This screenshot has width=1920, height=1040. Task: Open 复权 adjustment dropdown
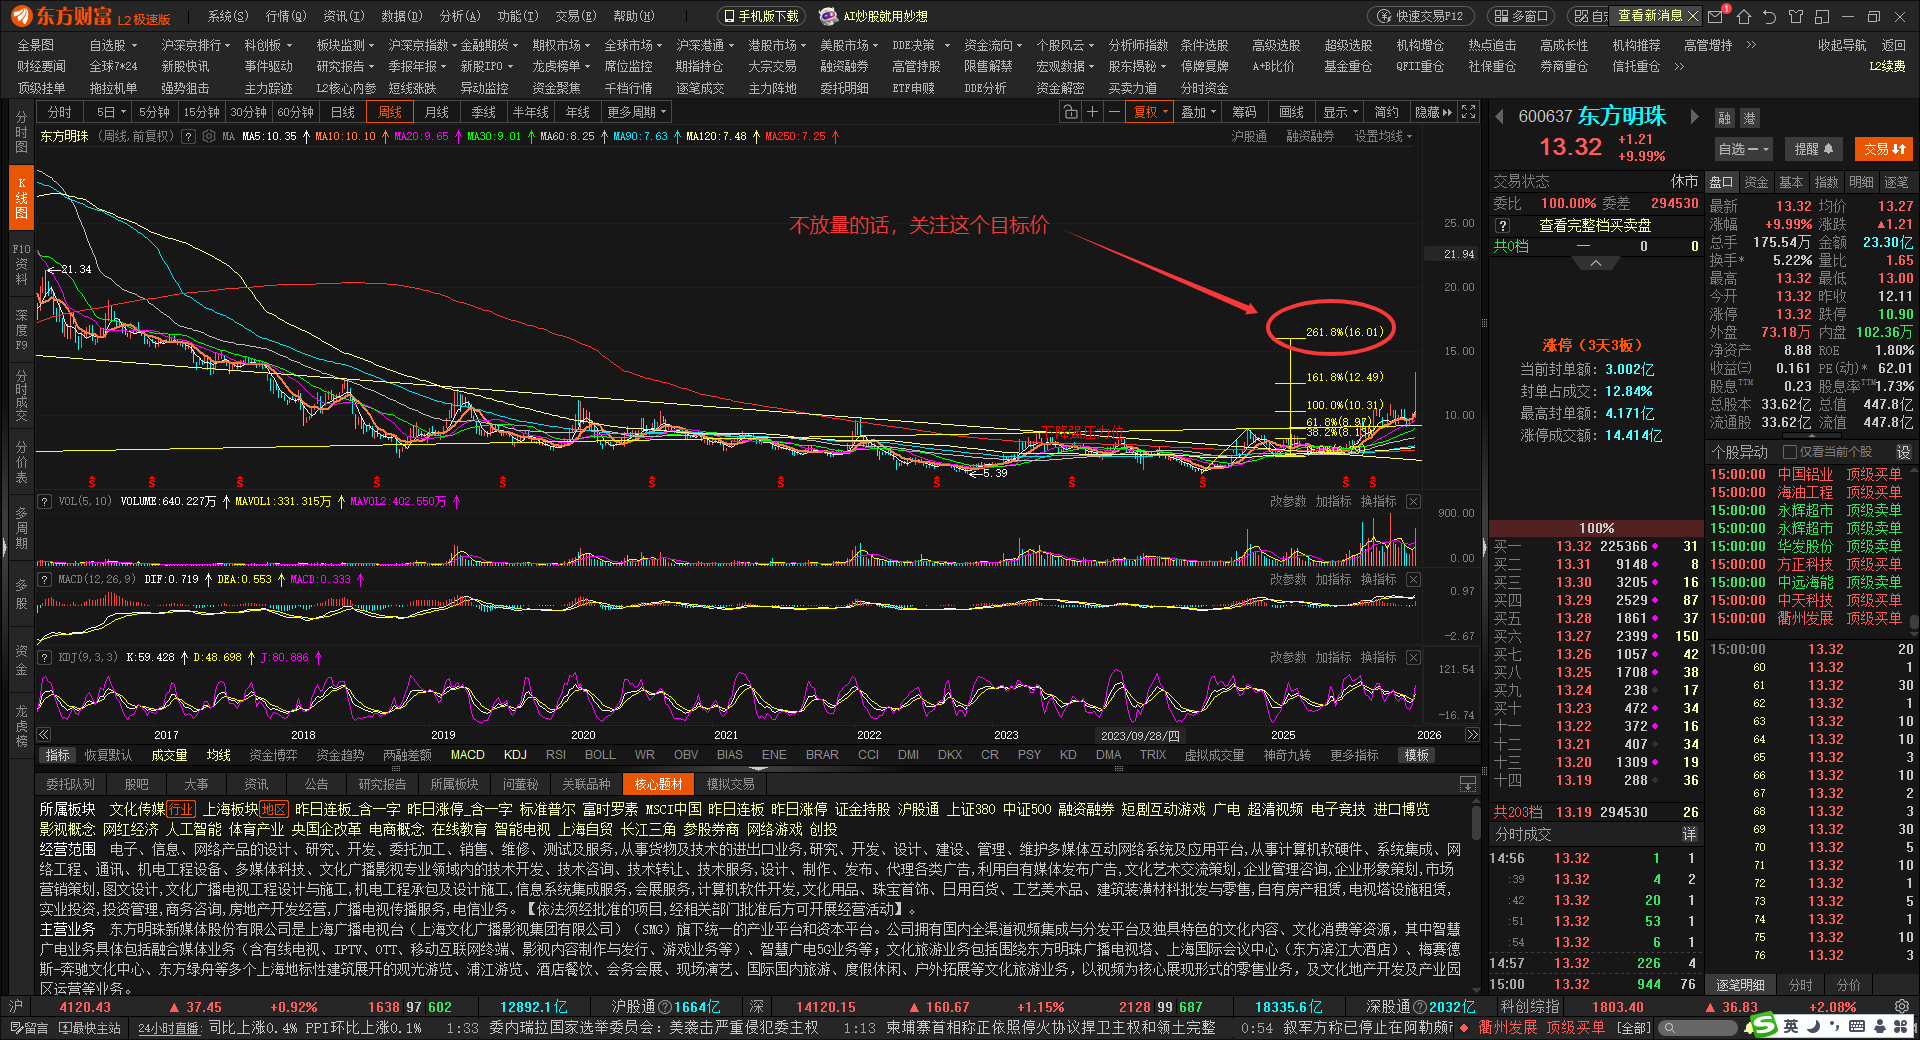pos(1150,112)
